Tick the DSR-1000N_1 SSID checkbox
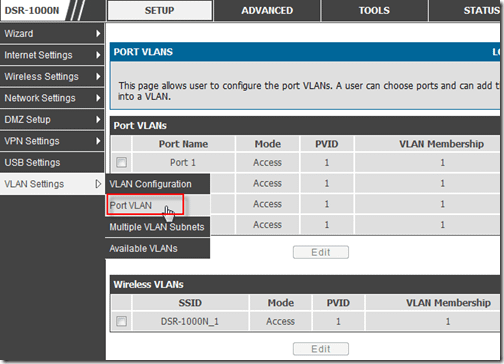This screenshot has width=504, height=364. point(121,321)
